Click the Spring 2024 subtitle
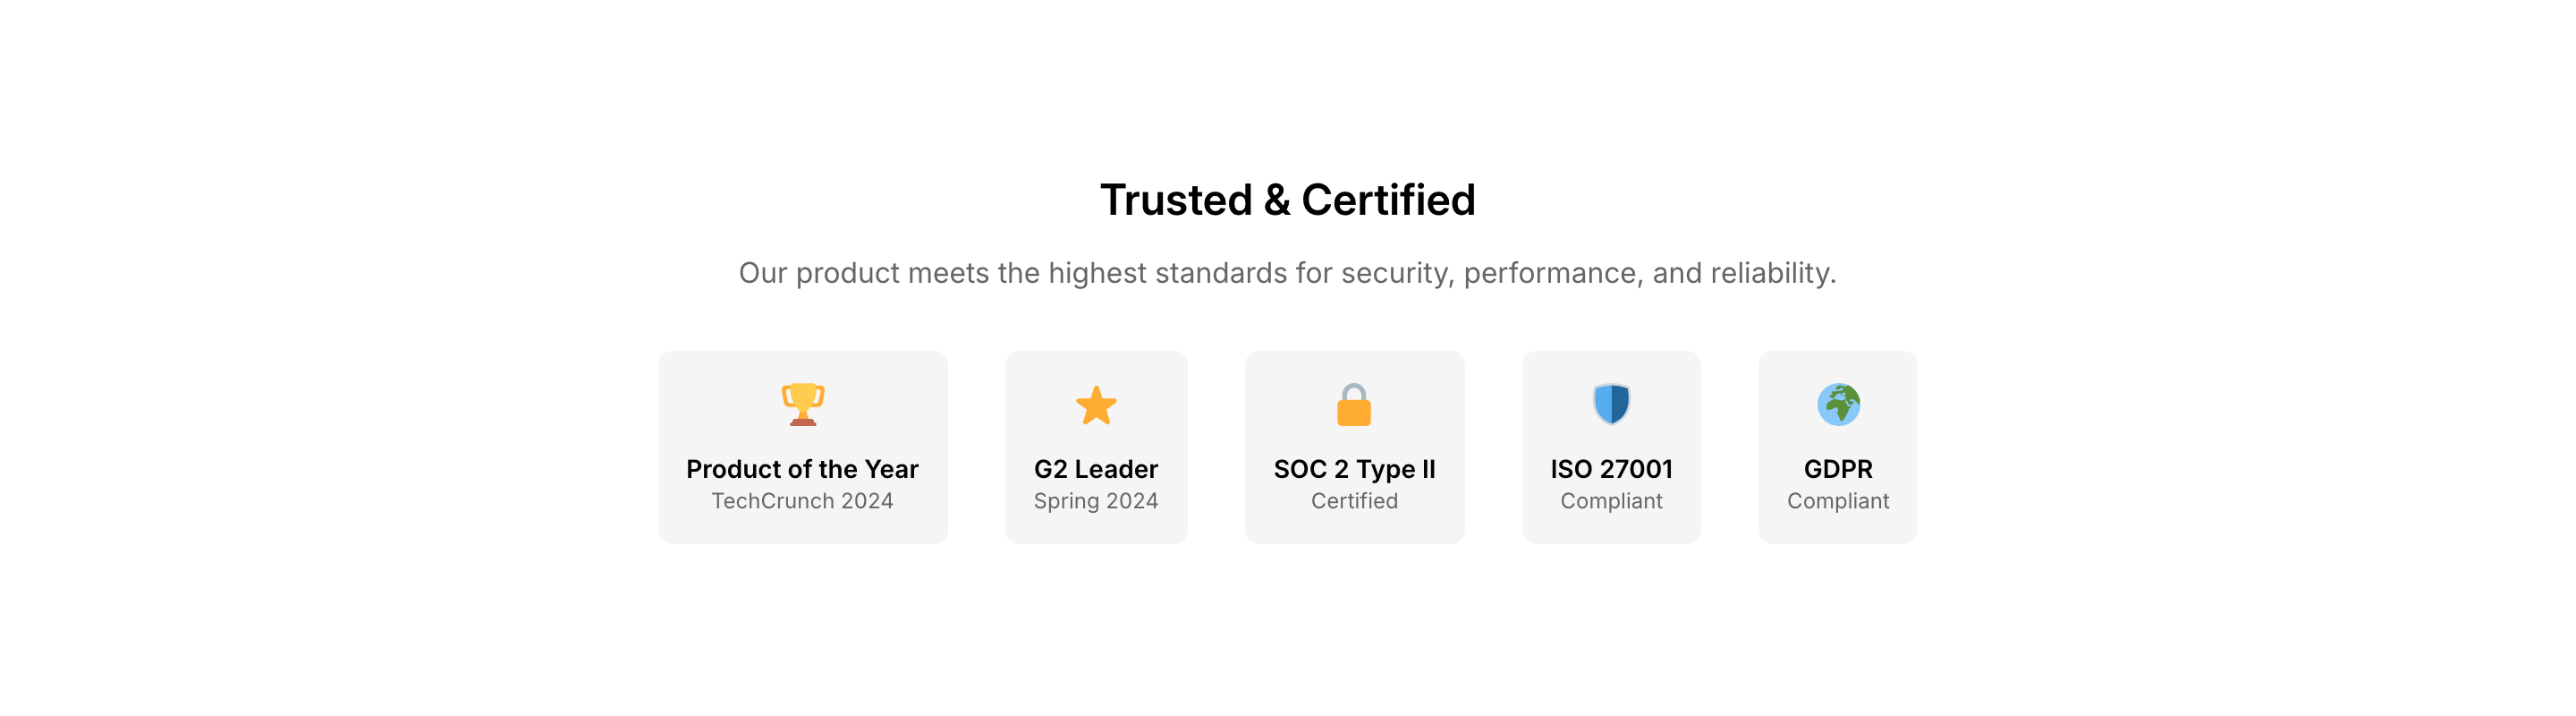 coord(1096,501)
